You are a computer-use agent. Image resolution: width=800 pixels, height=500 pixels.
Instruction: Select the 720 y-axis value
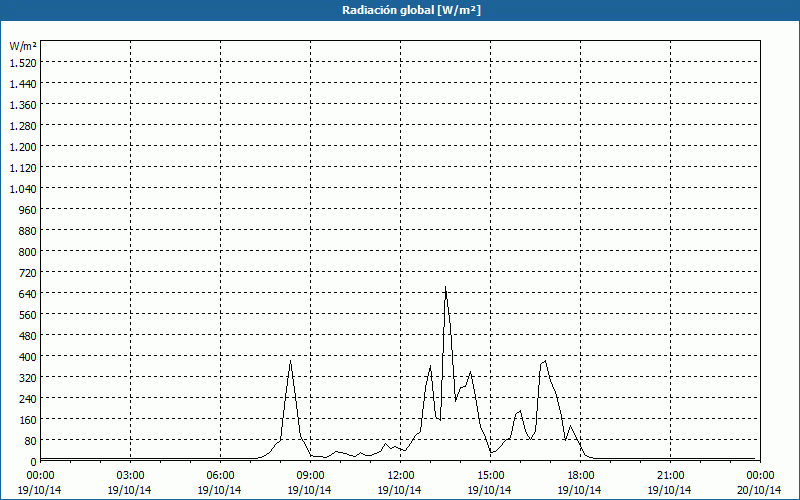point(28,273)
